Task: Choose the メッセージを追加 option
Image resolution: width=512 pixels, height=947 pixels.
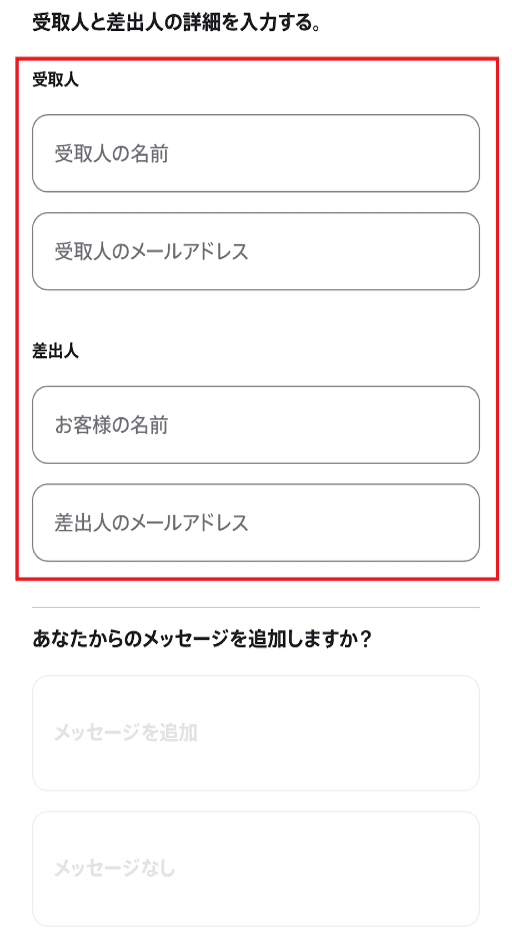Action: (256, 733)
